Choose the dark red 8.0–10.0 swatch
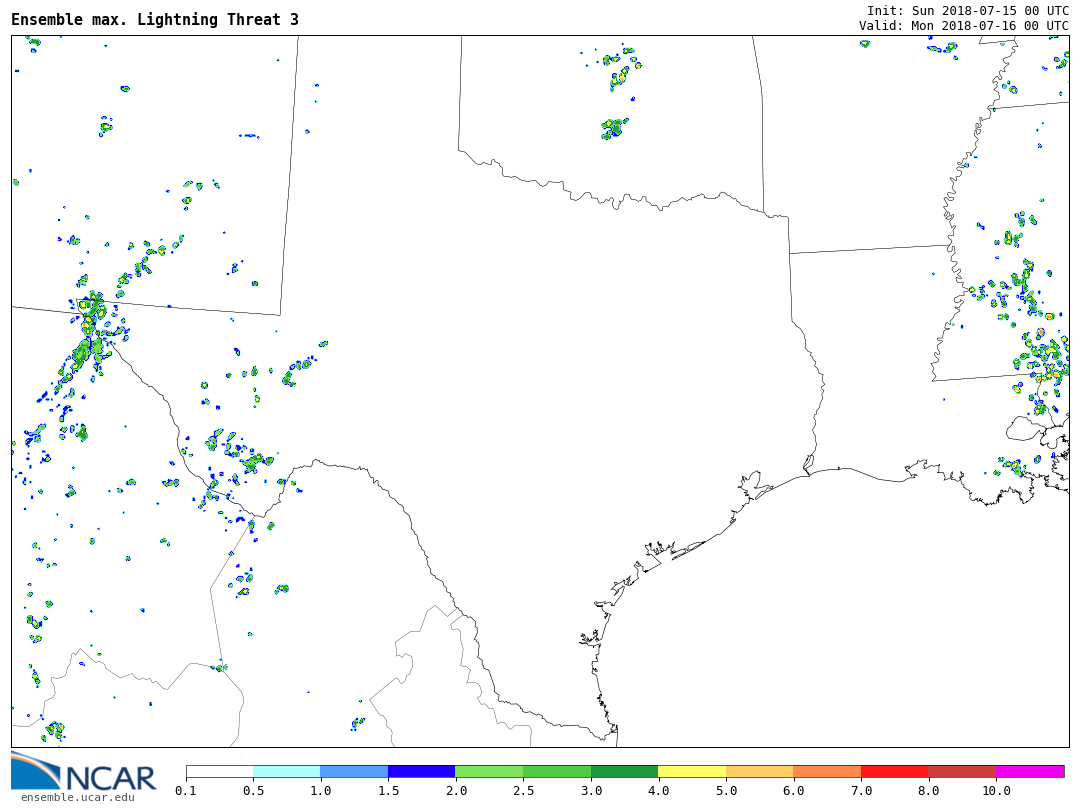 [962, 772]
